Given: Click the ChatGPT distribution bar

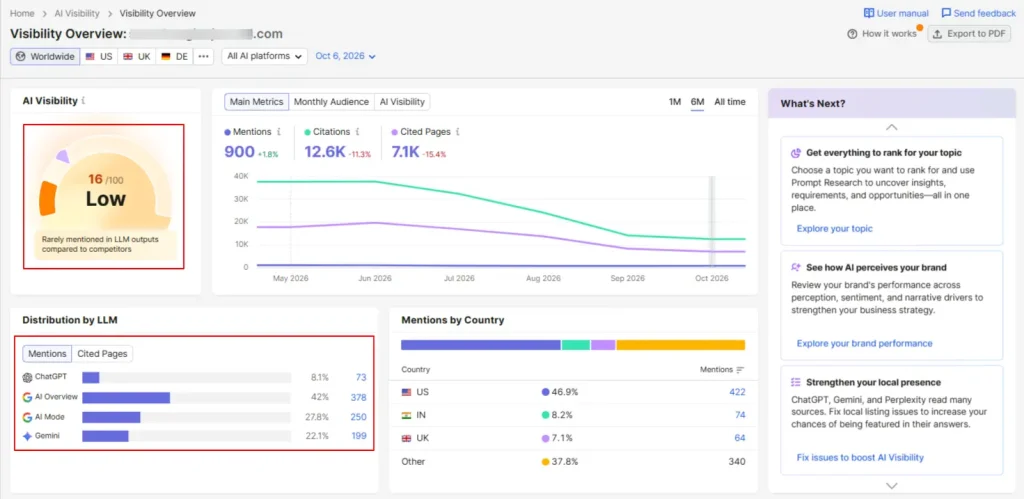Looking at the screenshot, I should point(186,378).
